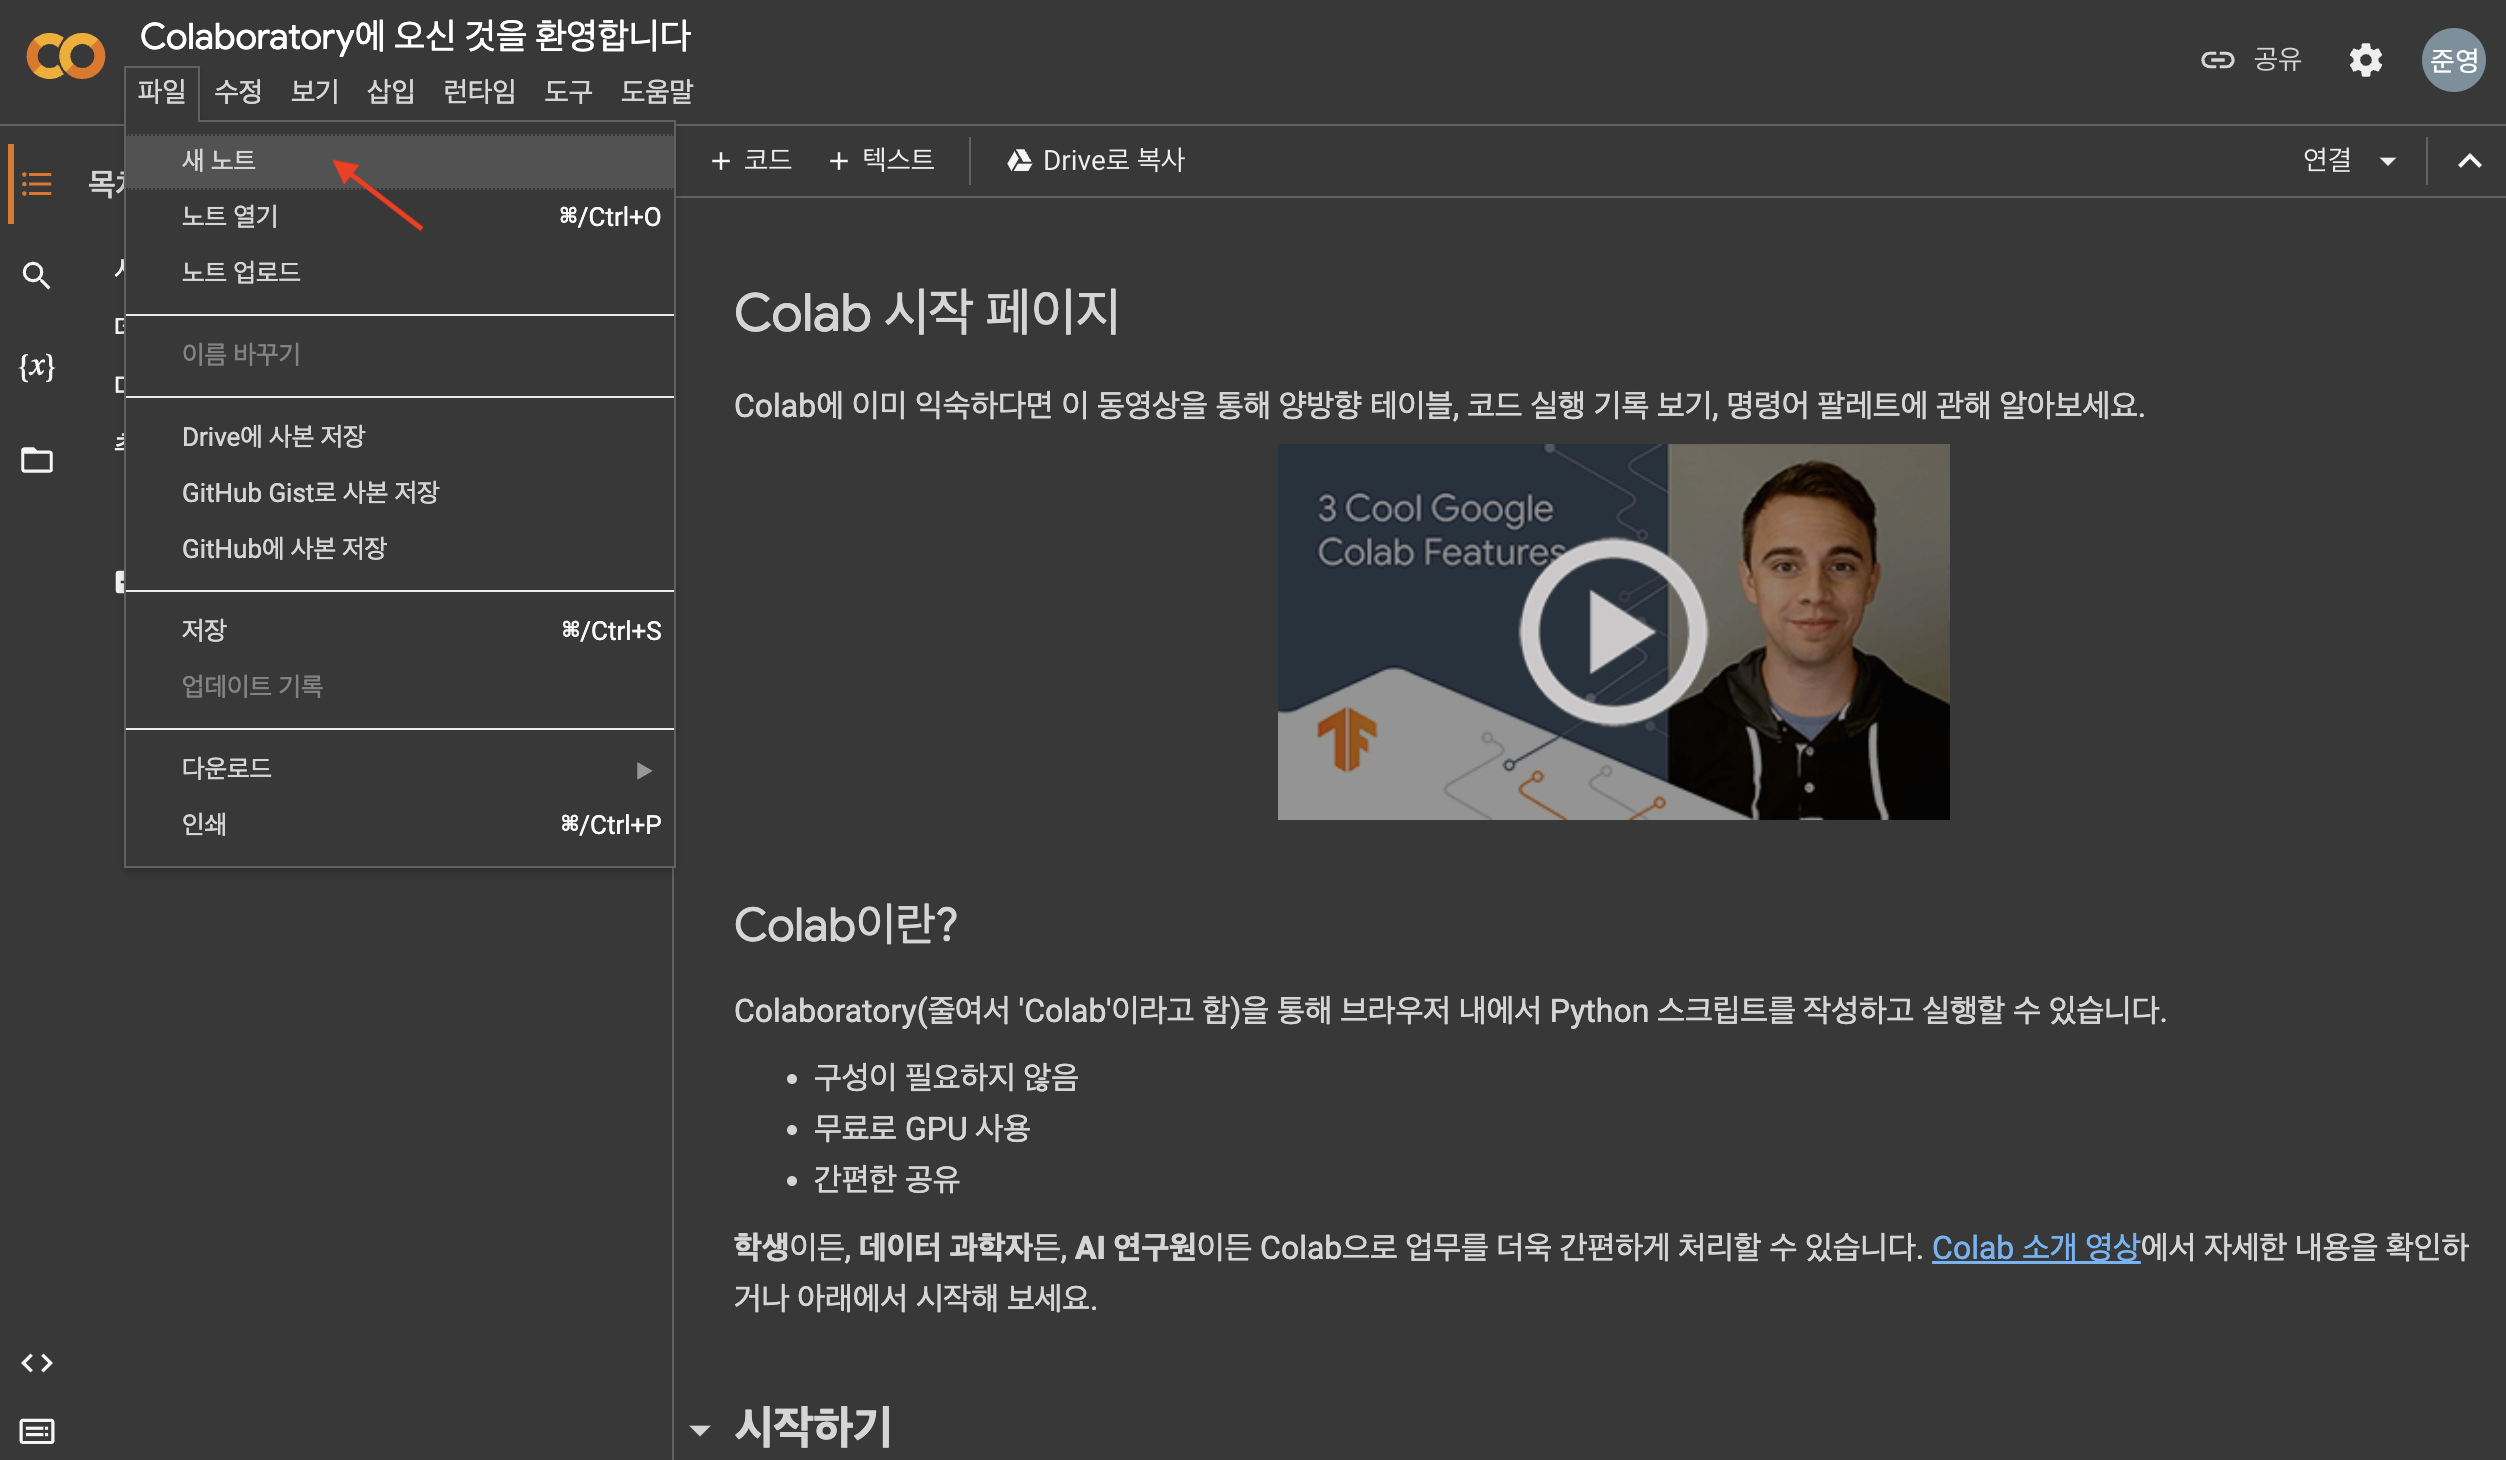Click the Drive로 복사 button
Screen dimensions: 2506x1460
[1096, 160]
